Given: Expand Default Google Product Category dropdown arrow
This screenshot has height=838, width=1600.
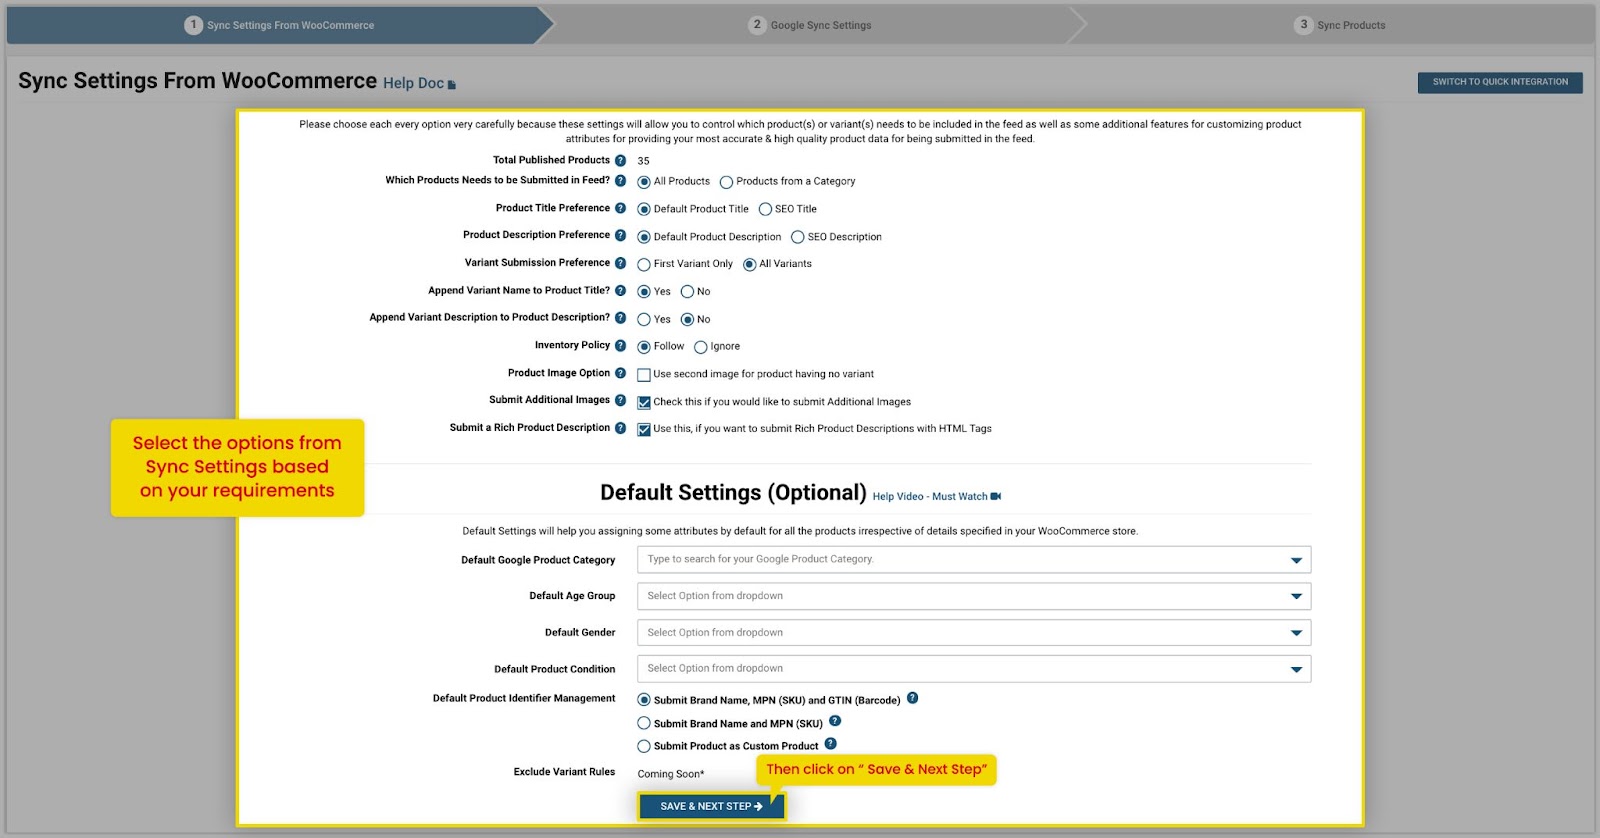Looking at the screenshot, I should tap(1296, 560).
